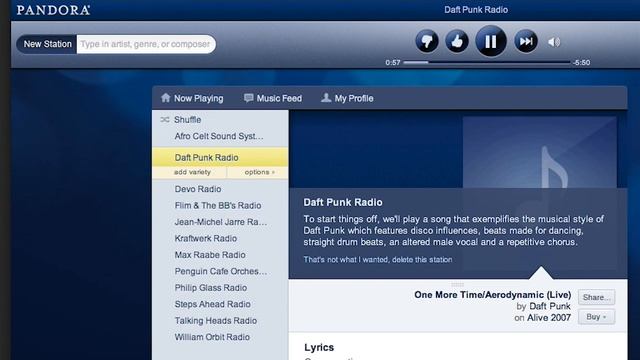640x360 pixels.
Task: Click the remaining time -5:50
Action: click(x=582, y=62)
